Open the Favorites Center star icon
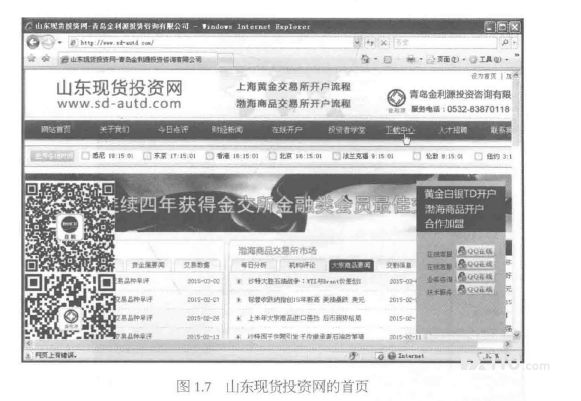Screen dimensions: 581x401 pos(32,58)
